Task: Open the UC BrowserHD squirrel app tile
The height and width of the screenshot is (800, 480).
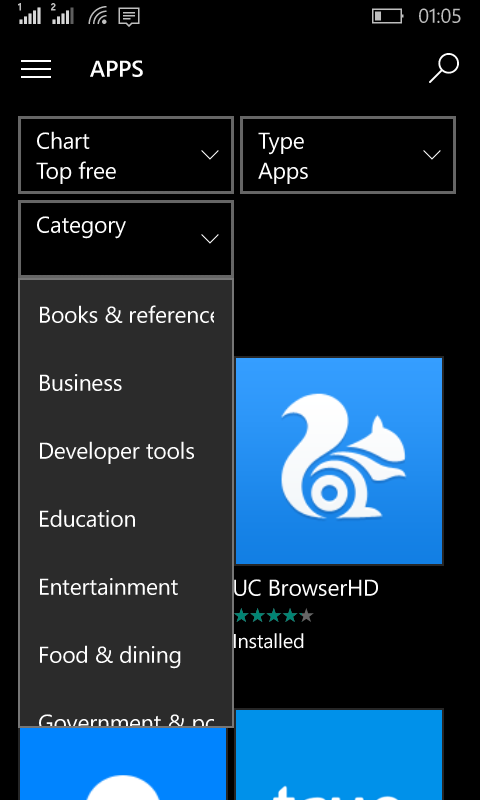Action: [339, 461]
